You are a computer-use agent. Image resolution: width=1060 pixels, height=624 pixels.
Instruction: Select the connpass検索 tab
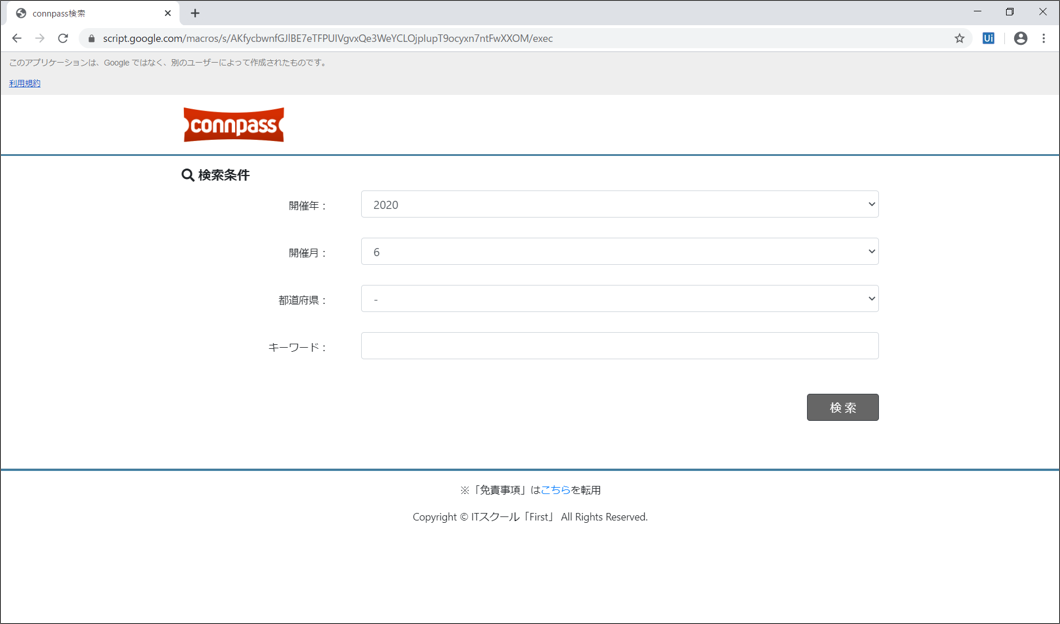pos(85,13)
